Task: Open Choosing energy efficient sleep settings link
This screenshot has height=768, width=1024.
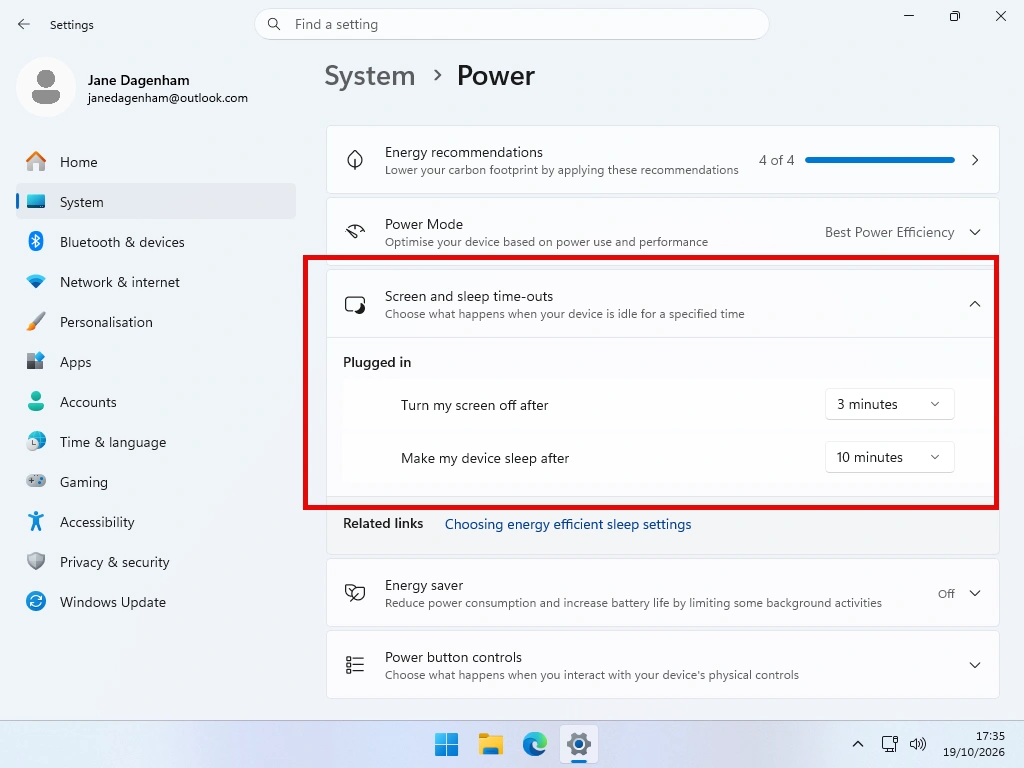Action: click(x=568, y=524)
